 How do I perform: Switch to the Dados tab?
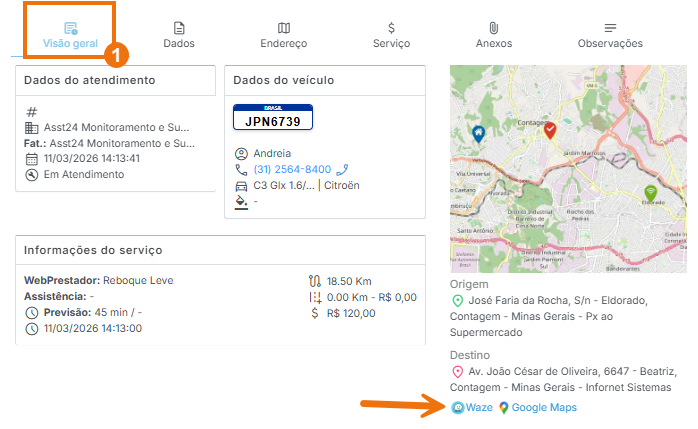point(179,34)
